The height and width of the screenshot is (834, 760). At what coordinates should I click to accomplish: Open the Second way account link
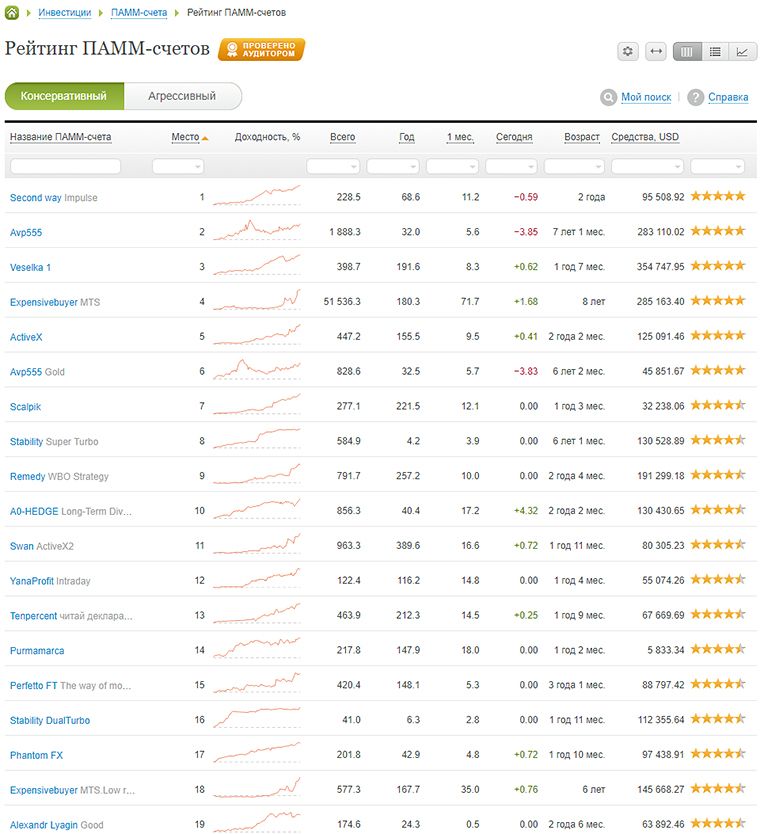click(x=36, y=198)
